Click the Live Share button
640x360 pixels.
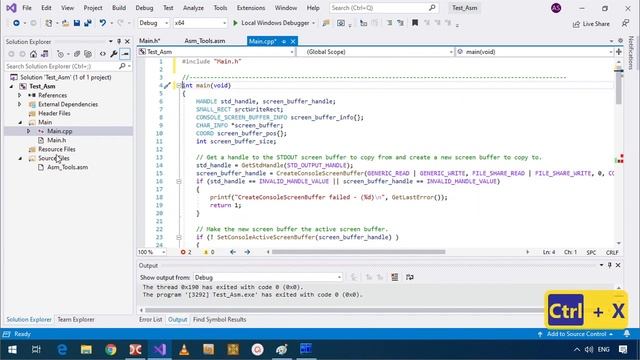pyautogui.click(x=591, y=24)
